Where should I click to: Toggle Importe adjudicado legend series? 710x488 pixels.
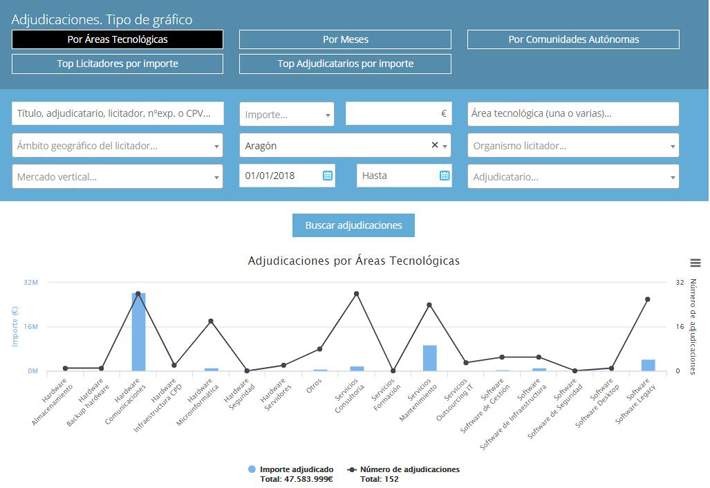(x=291, y=474)
